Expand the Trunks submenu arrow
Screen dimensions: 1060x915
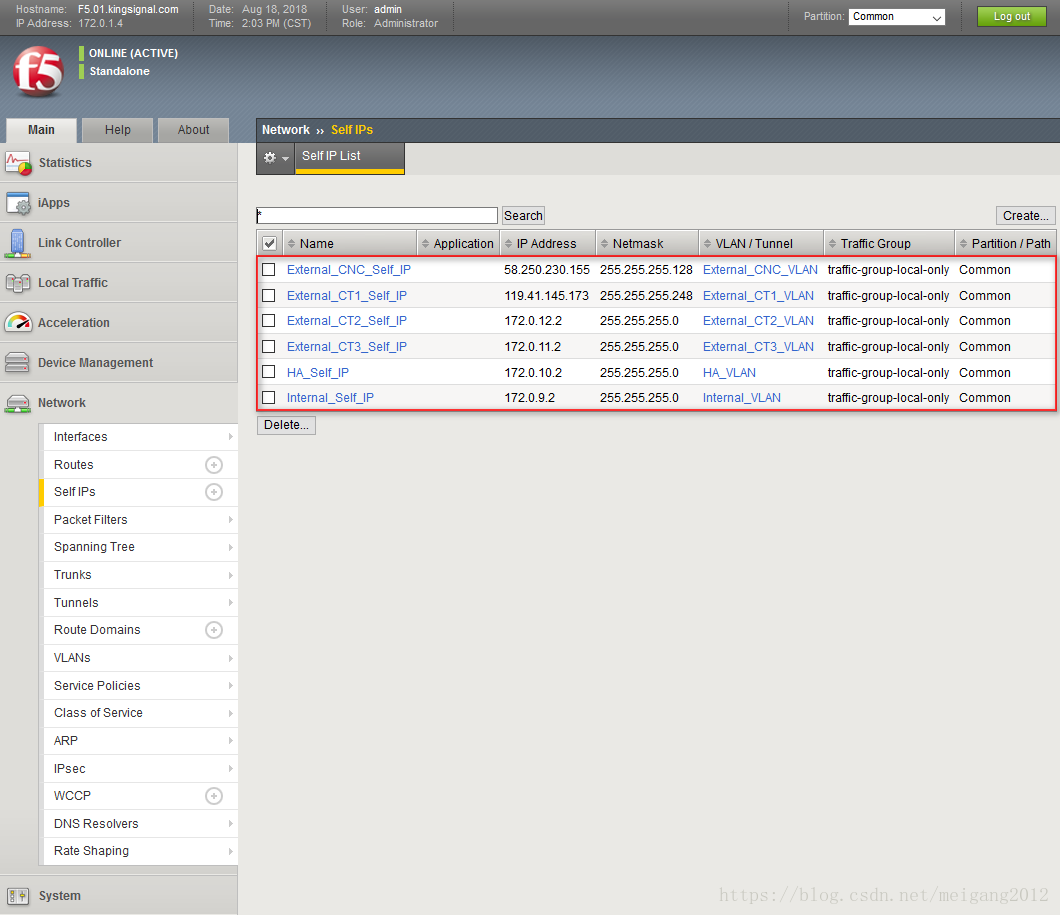coord(231,575)
